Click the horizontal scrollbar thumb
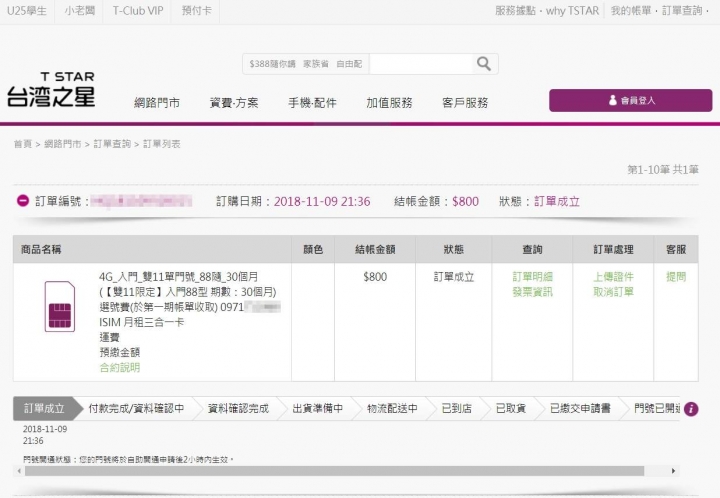Image resolution: width=720 pixels, height=498 pixels. (334, 471)
